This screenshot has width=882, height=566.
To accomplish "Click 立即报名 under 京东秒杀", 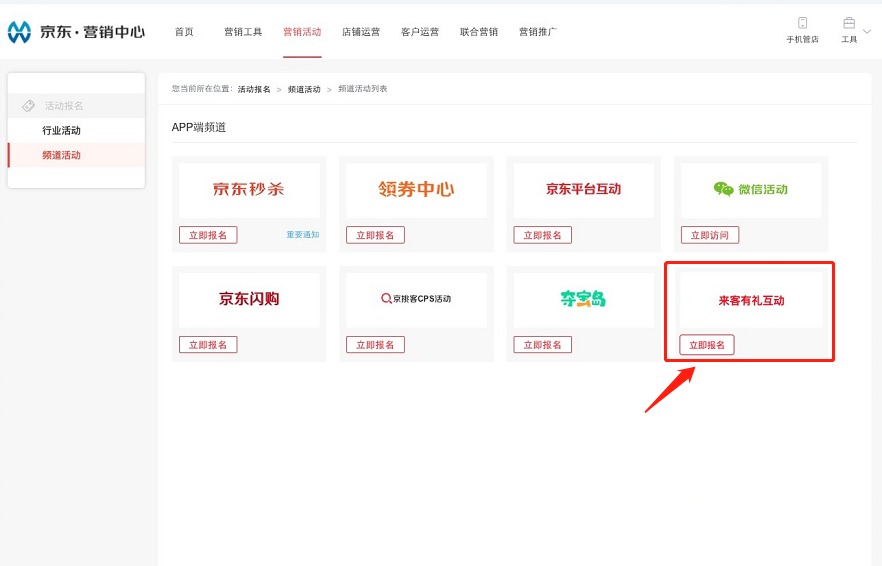I will [208, 235].
